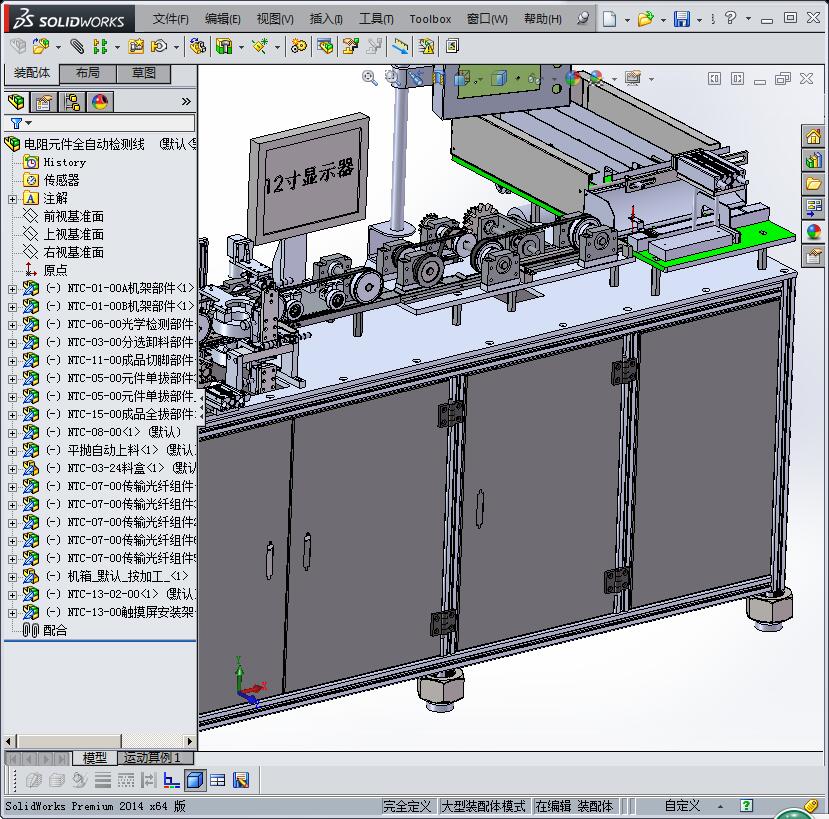Click the 自定义 unit system status button
Screen dimensions: 829x819
(683, 806)
